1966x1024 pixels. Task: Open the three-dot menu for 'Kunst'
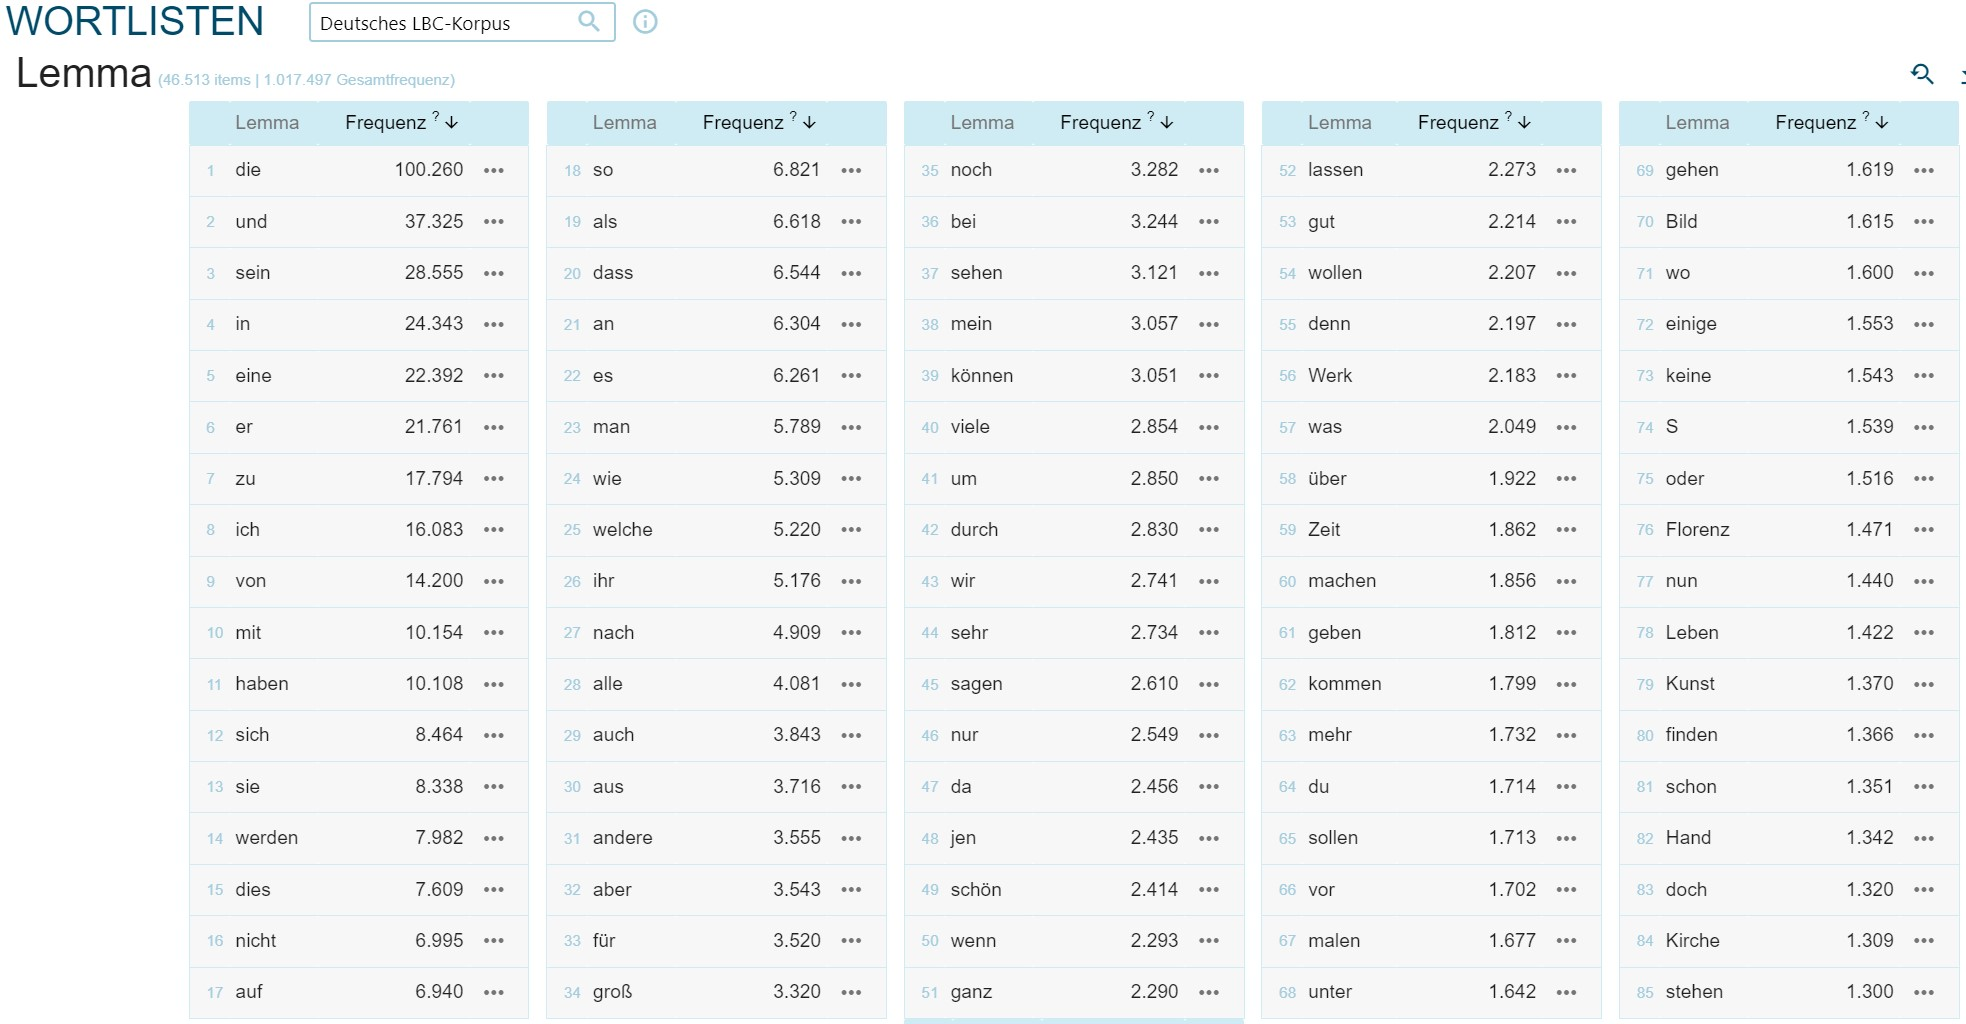[1924, 684]
